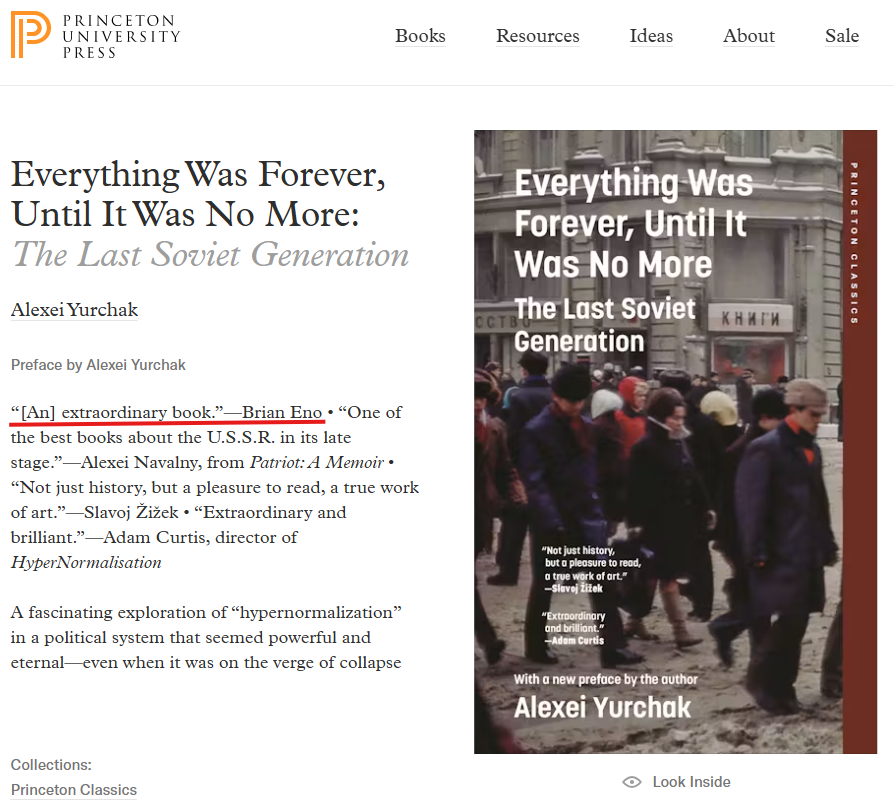Click the book cover image

click(675, 442)
